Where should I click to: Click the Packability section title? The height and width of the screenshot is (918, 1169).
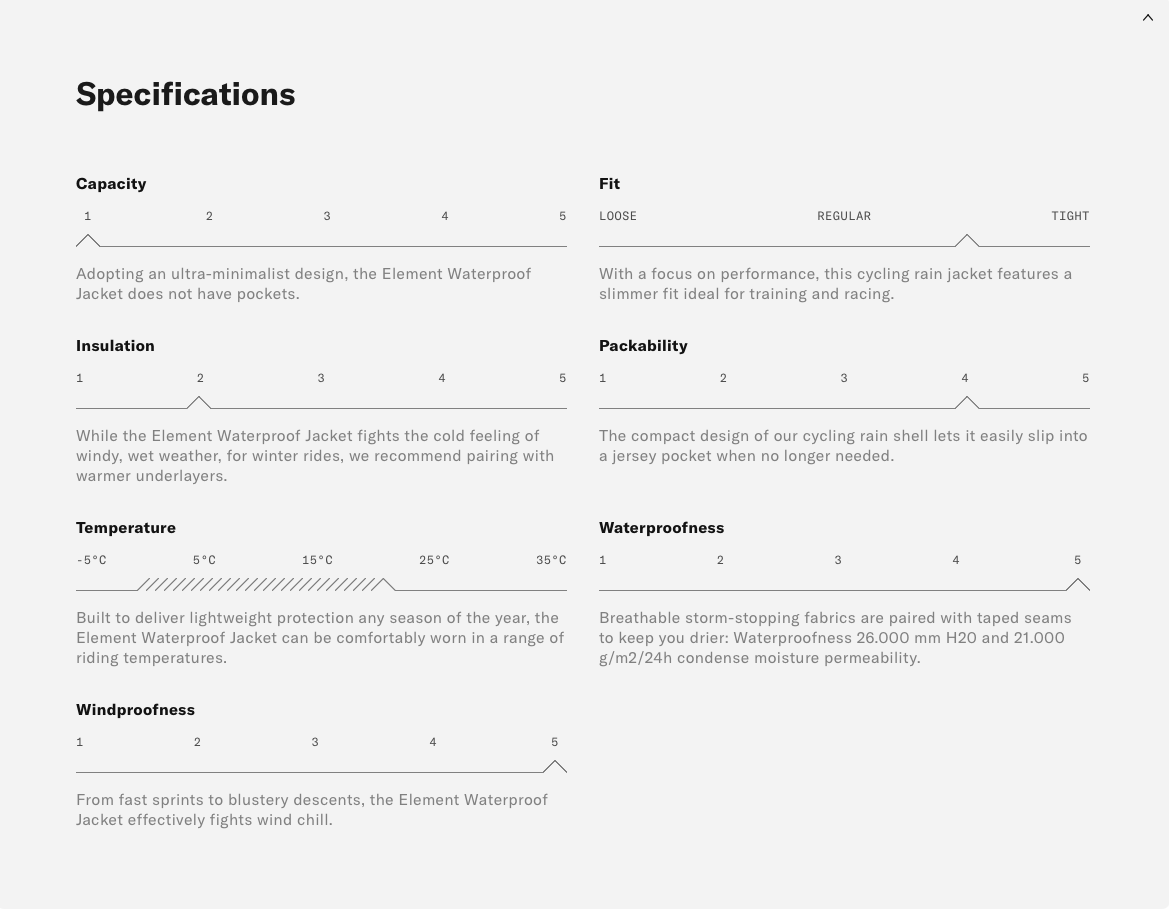point(643,346)
